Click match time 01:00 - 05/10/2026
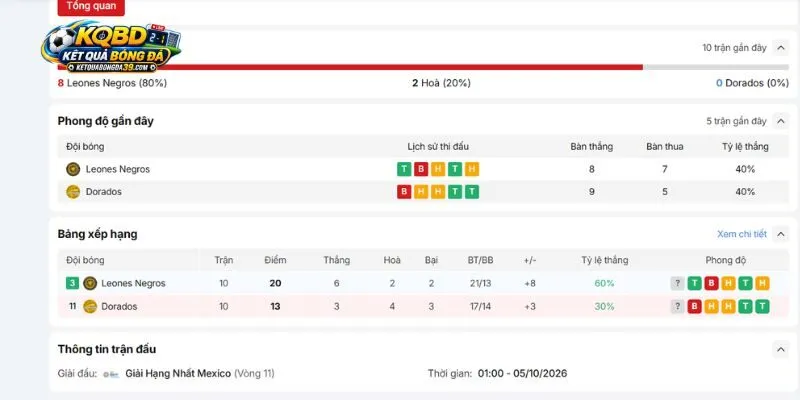This screenshot has height=400, width=800. tap(522, 373)
